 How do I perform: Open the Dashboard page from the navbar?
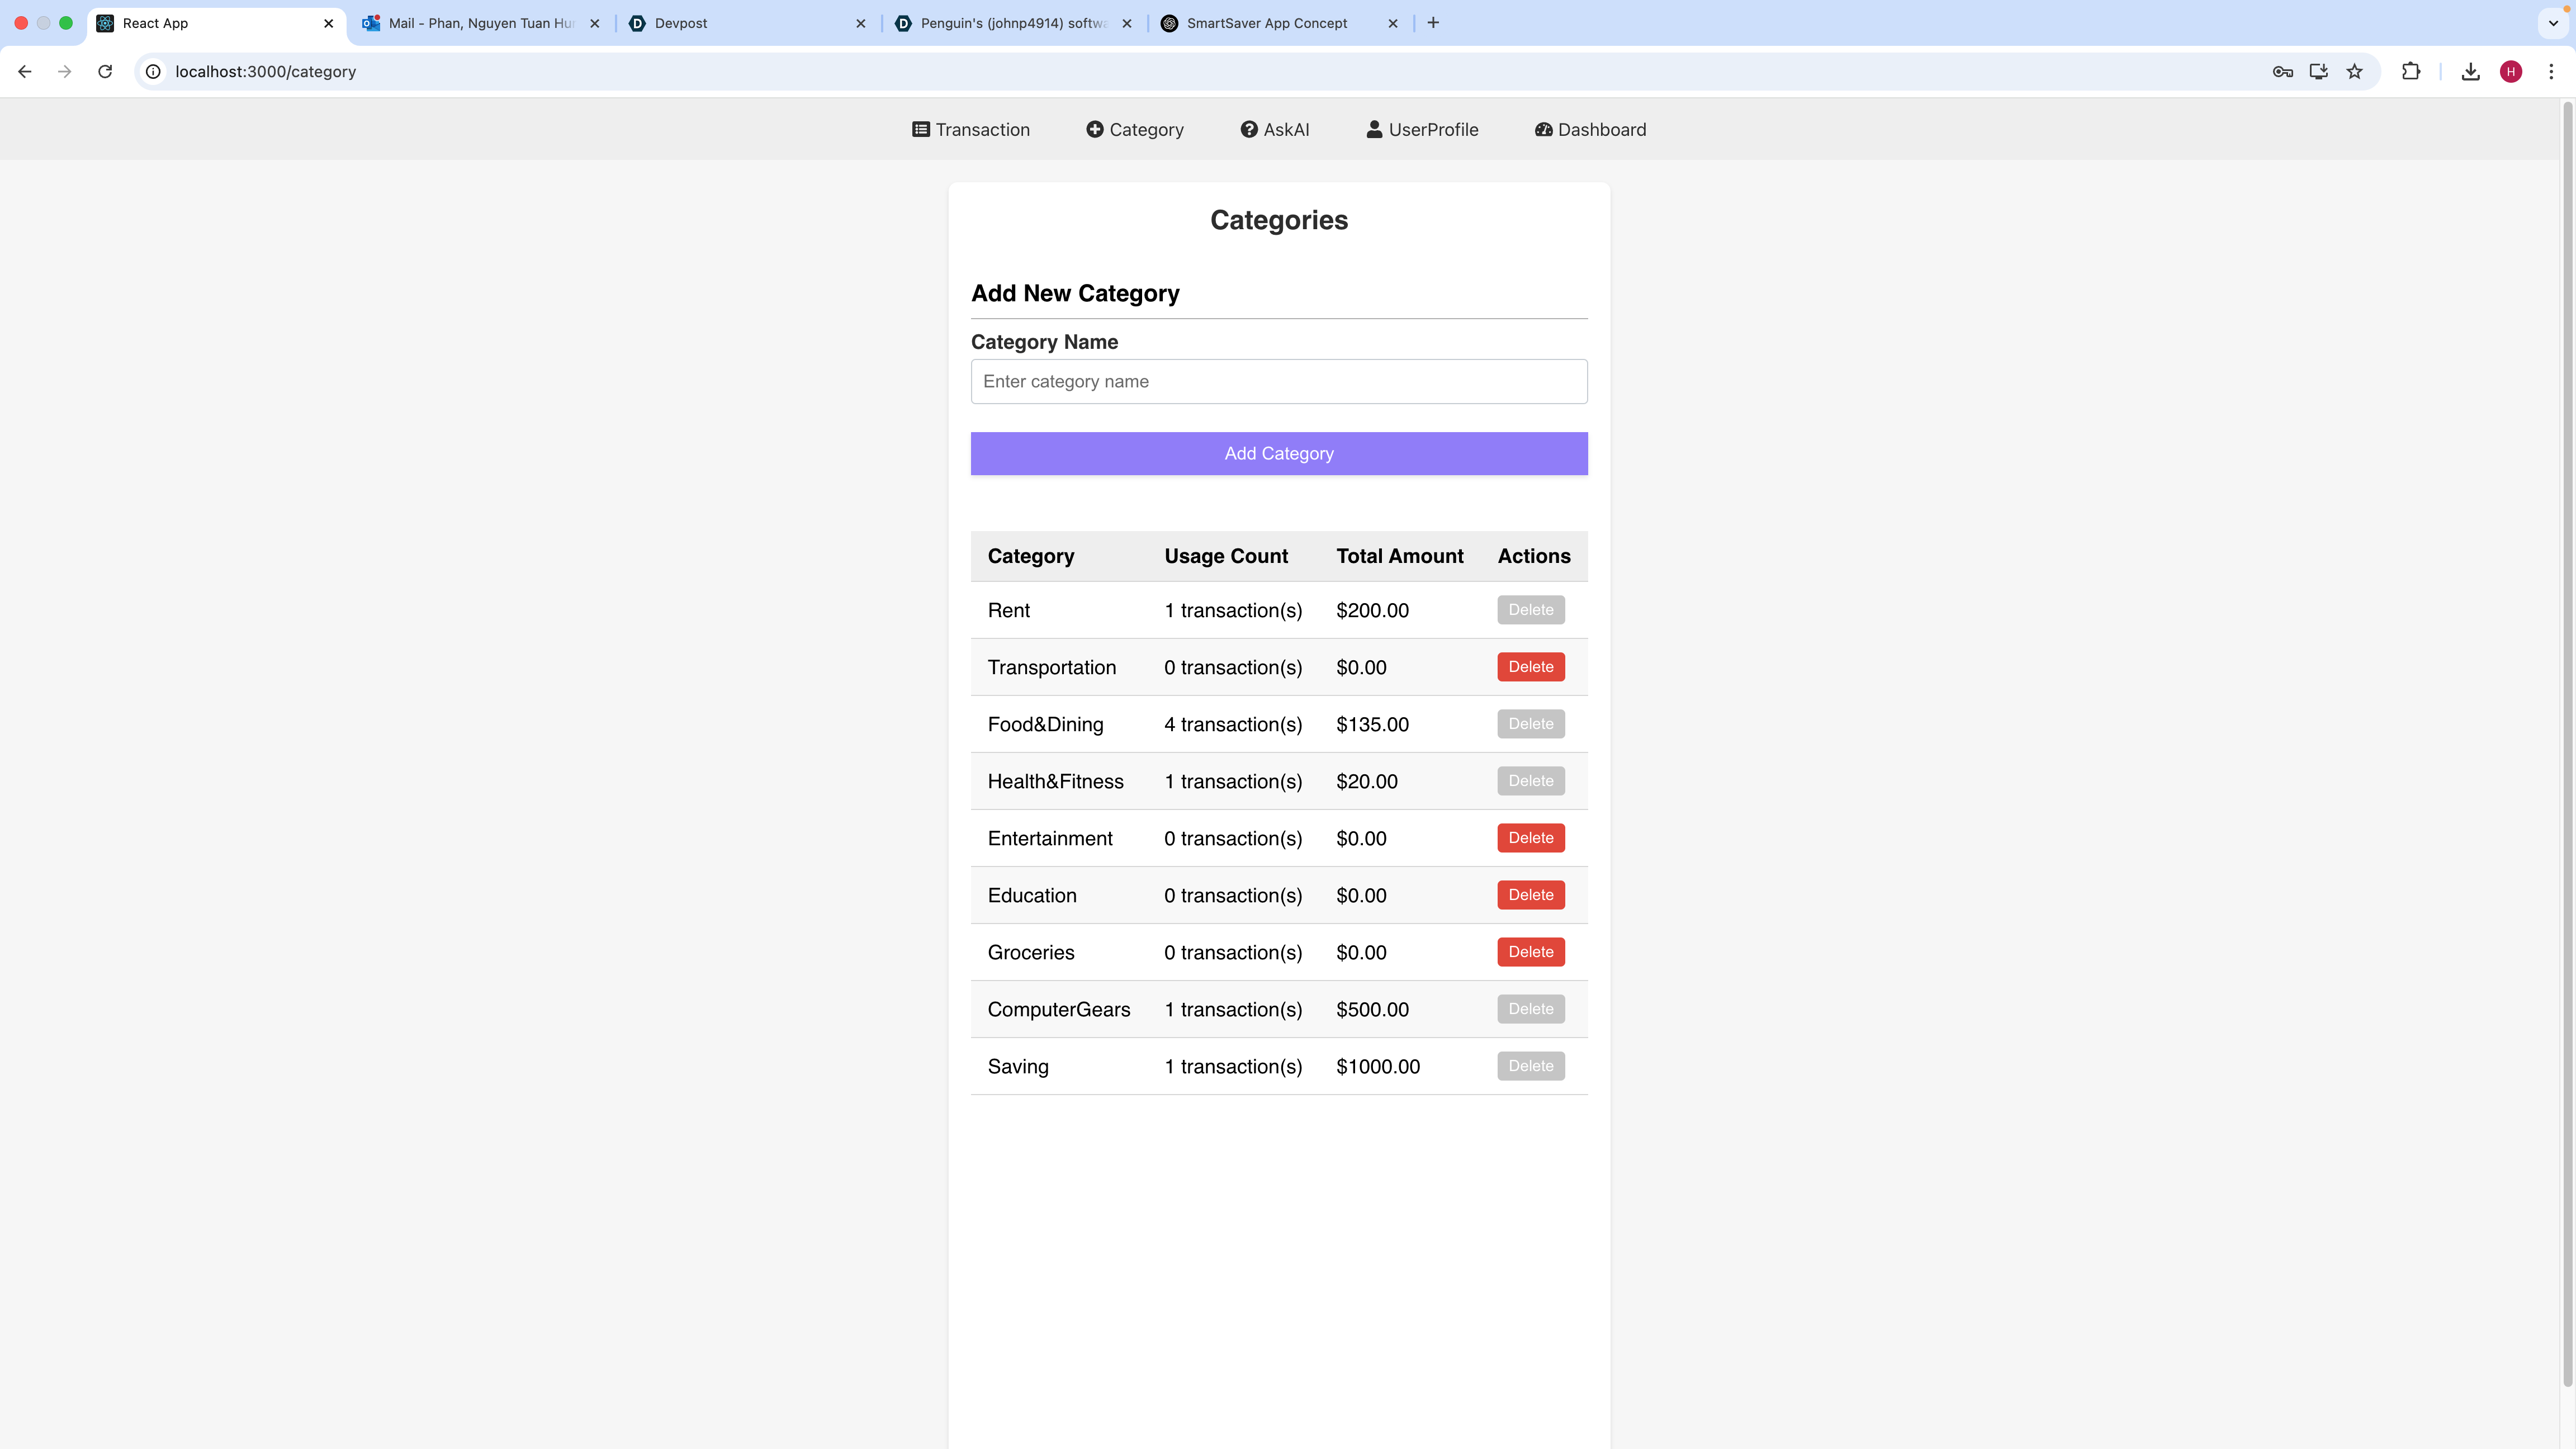pos(1590,130)
